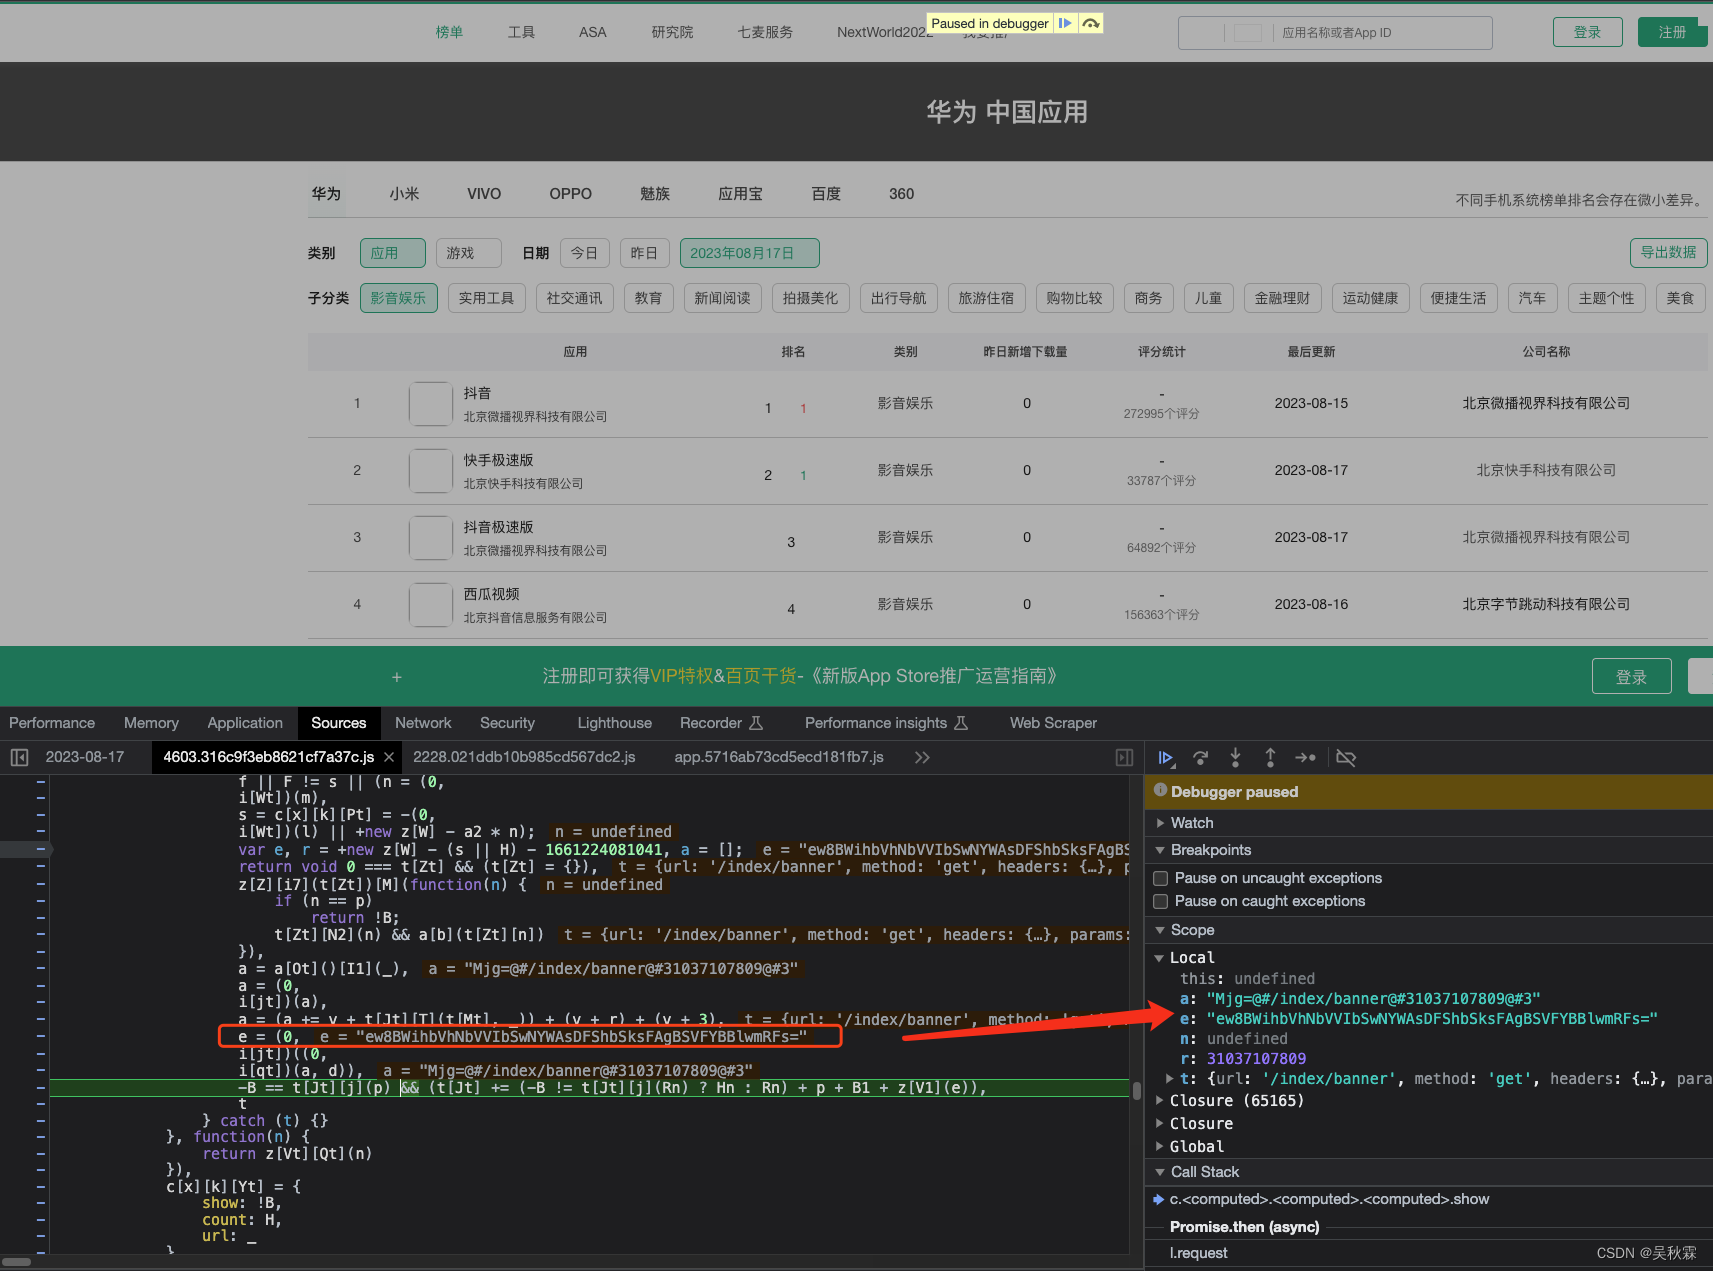Click Step into next function call icon
Image resolution: width=1713 pixels, height=1271 pixels.
tap(1235, 758)
